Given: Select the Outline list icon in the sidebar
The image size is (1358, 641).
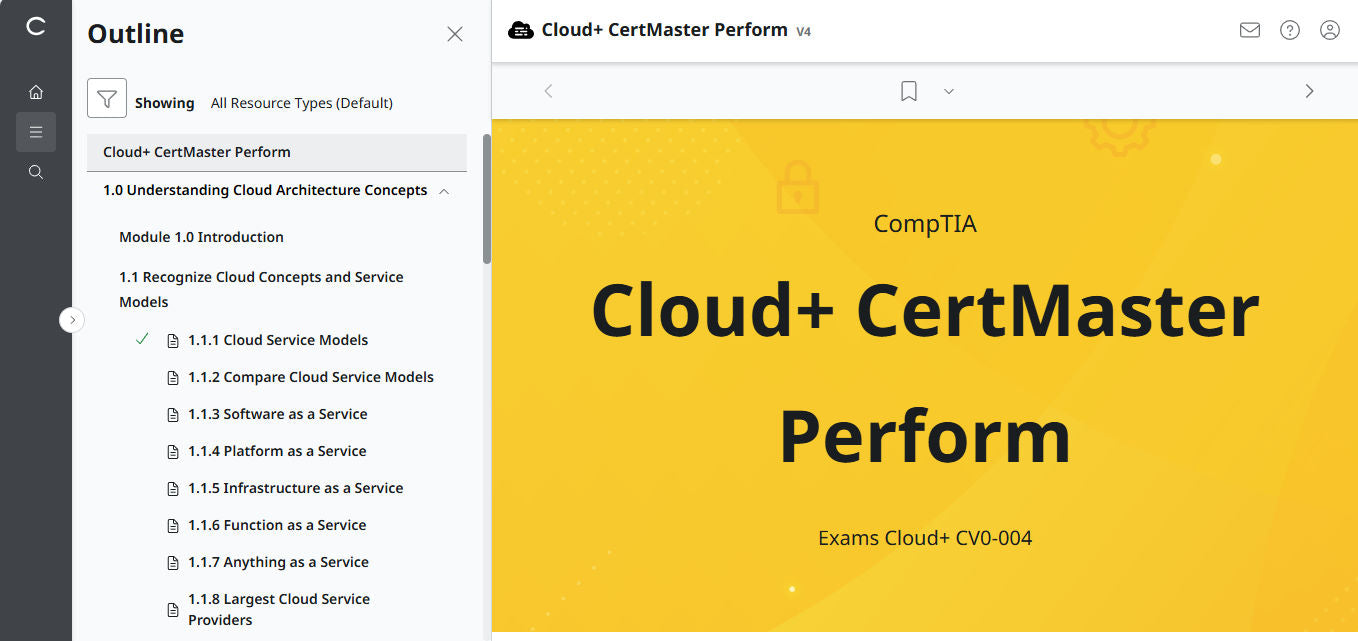Looking at the screenshot, I should [x=36, y=131].
